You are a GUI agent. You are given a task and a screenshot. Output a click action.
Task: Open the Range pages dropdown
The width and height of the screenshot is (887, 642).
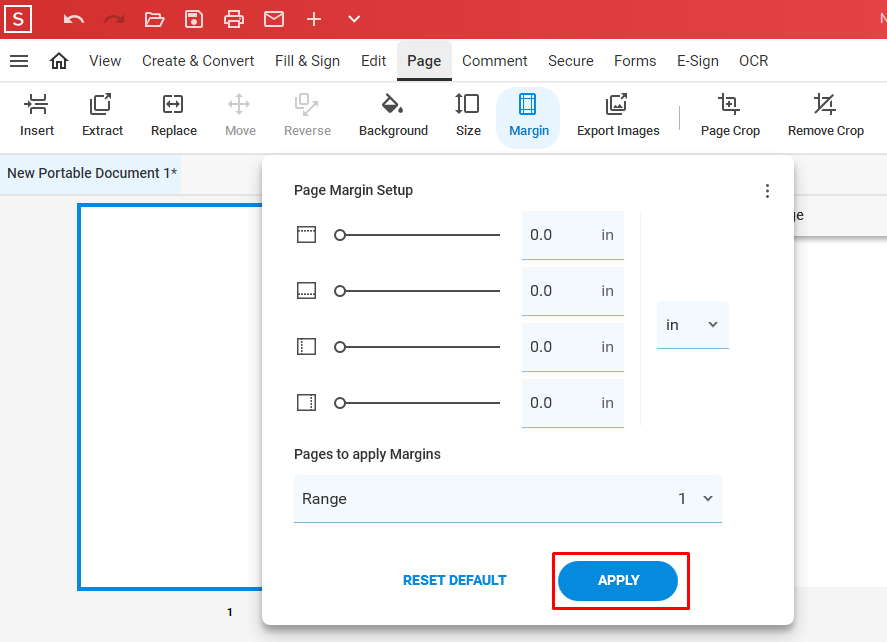pyautogui.click(x=507, y=499)
